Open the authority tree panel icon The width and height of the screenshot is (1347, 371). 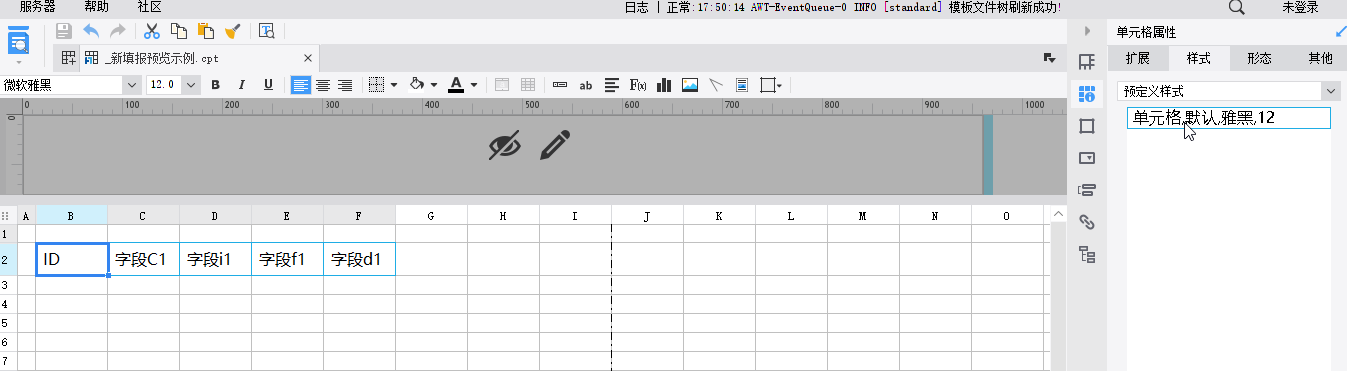[1087, 254]
